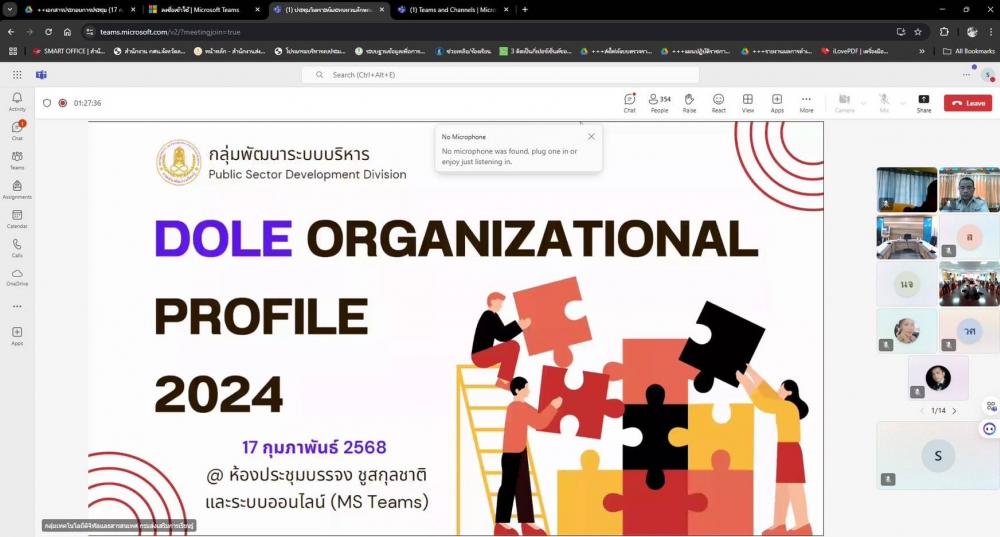This screenshot has height=537, width=1000.
Task: Select participant tile labeled วศ
Action: pyautogui.click(x=969, y=331)
